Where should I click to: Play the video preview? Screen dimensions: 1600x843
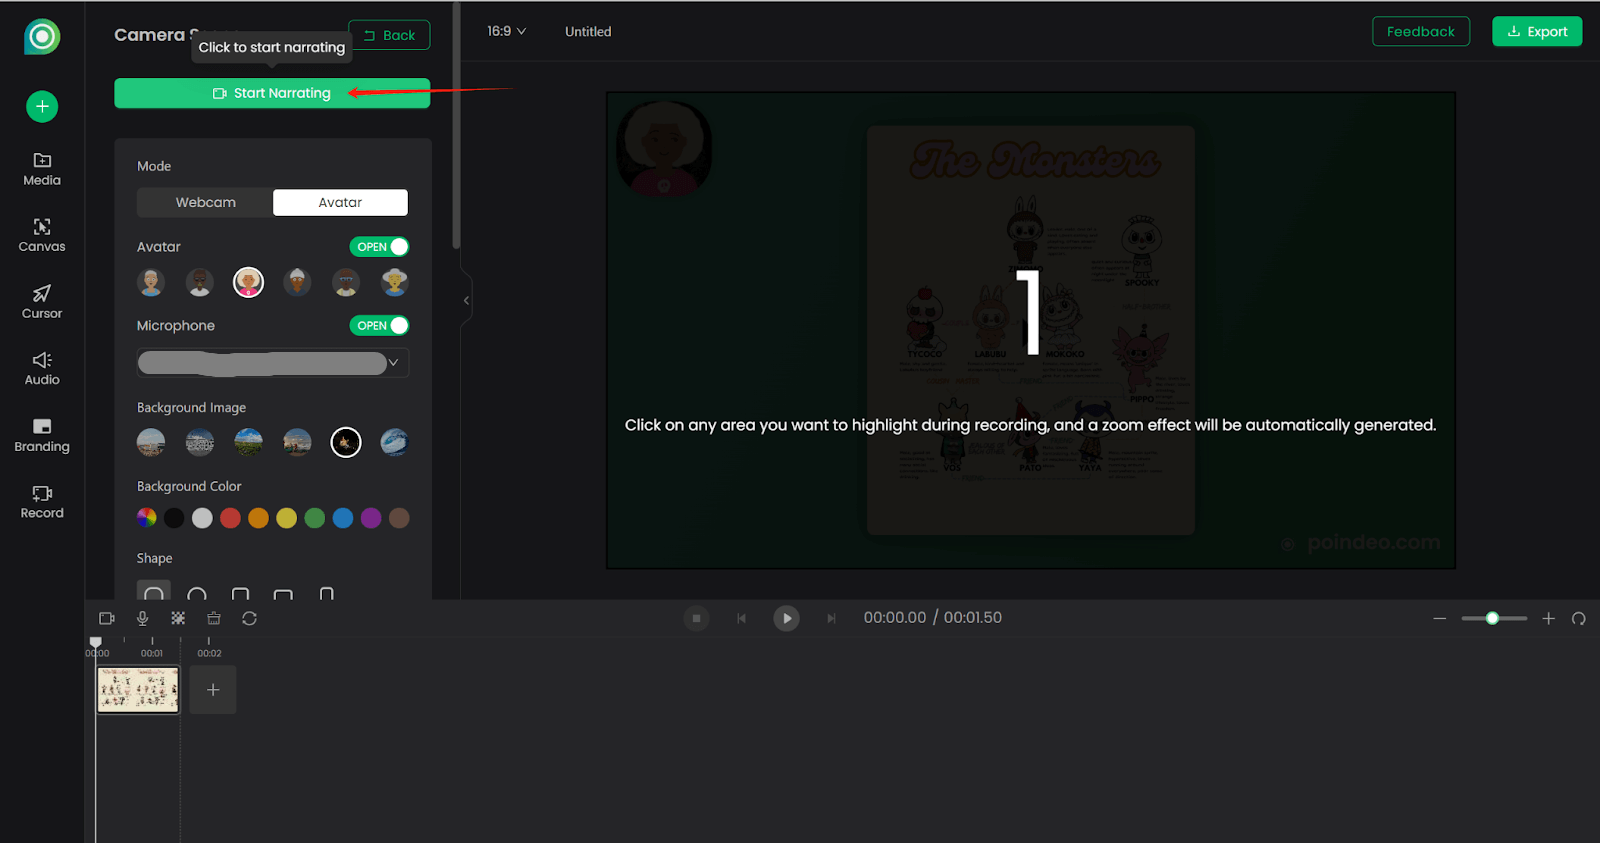coord(787,618)
